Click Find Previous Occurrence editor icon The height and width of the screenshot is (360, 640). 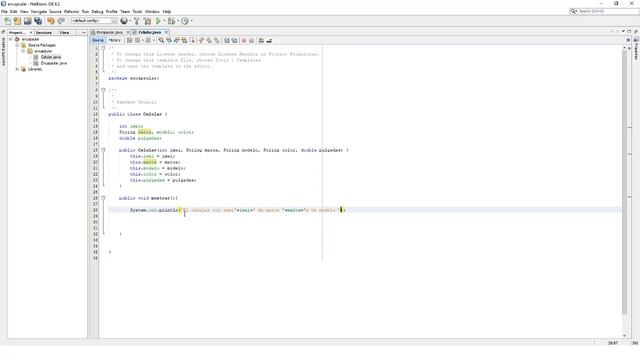pos(169,40)
